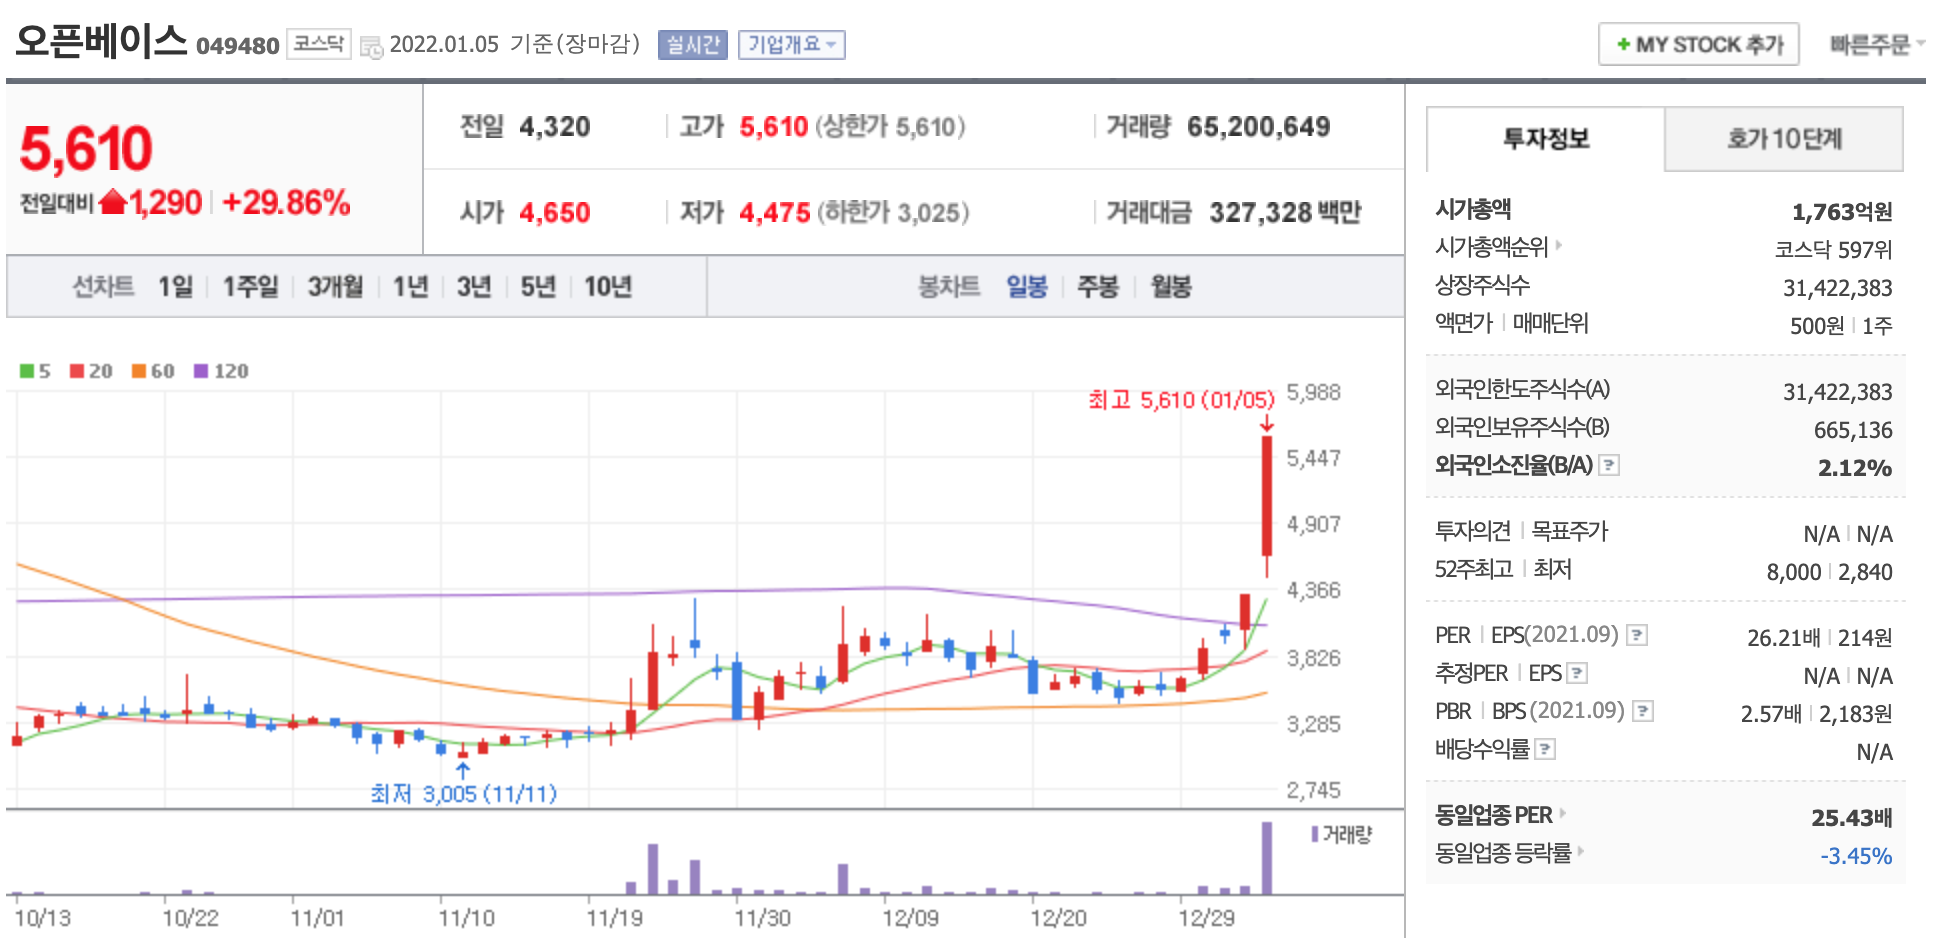1938x938 pixels.
Task: Click the -3.45% sector change value
Action: click(x=1856, y=856)
